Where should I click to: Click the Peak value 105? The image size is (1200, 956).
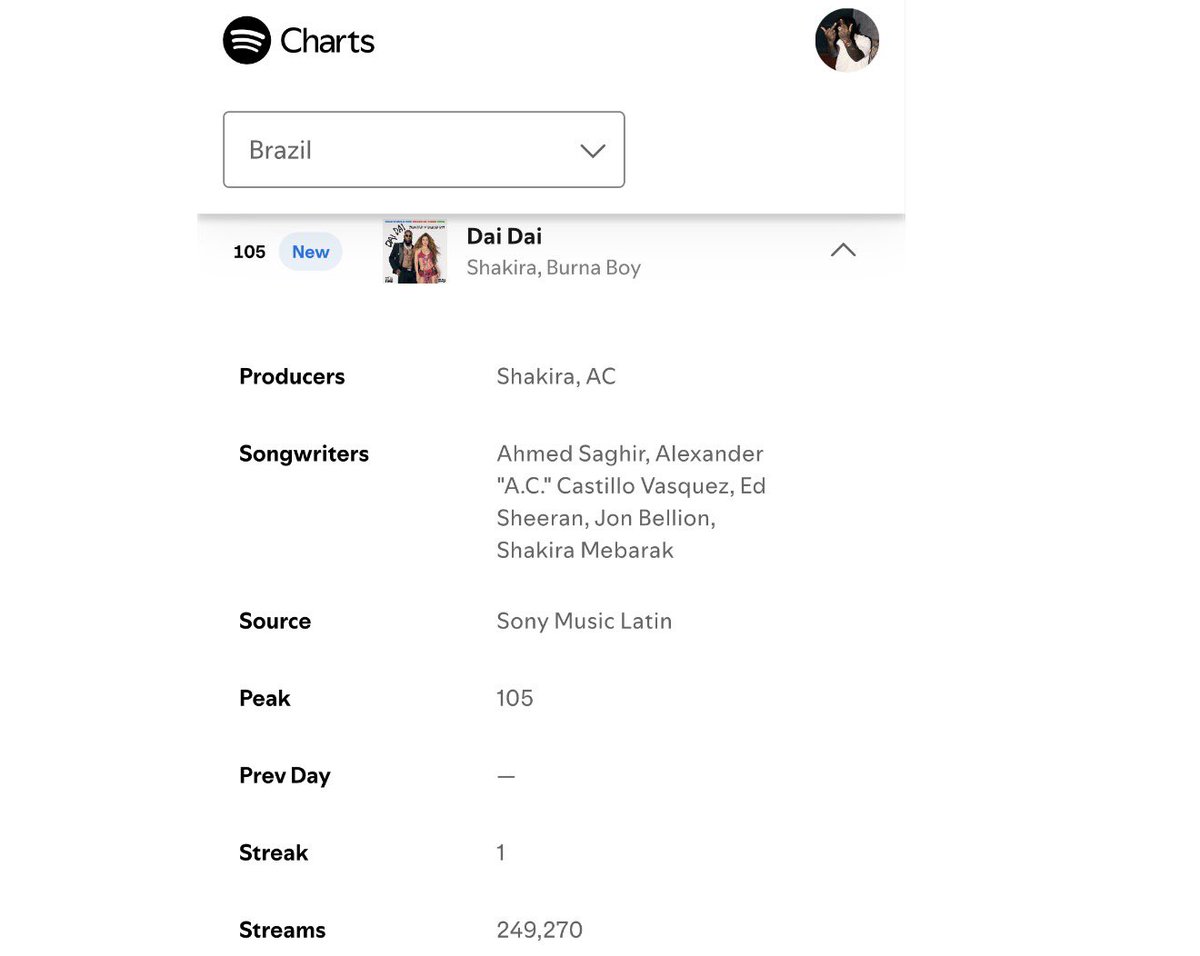[515, 698]
